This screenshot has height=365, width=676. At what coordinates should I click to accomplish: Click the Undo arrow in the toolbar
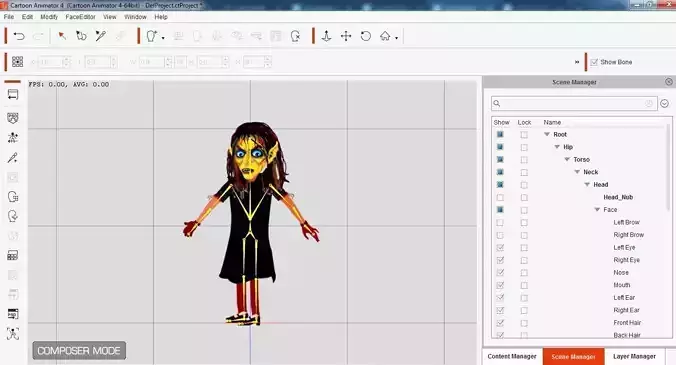pyautogui.click(x=19, y=36)
